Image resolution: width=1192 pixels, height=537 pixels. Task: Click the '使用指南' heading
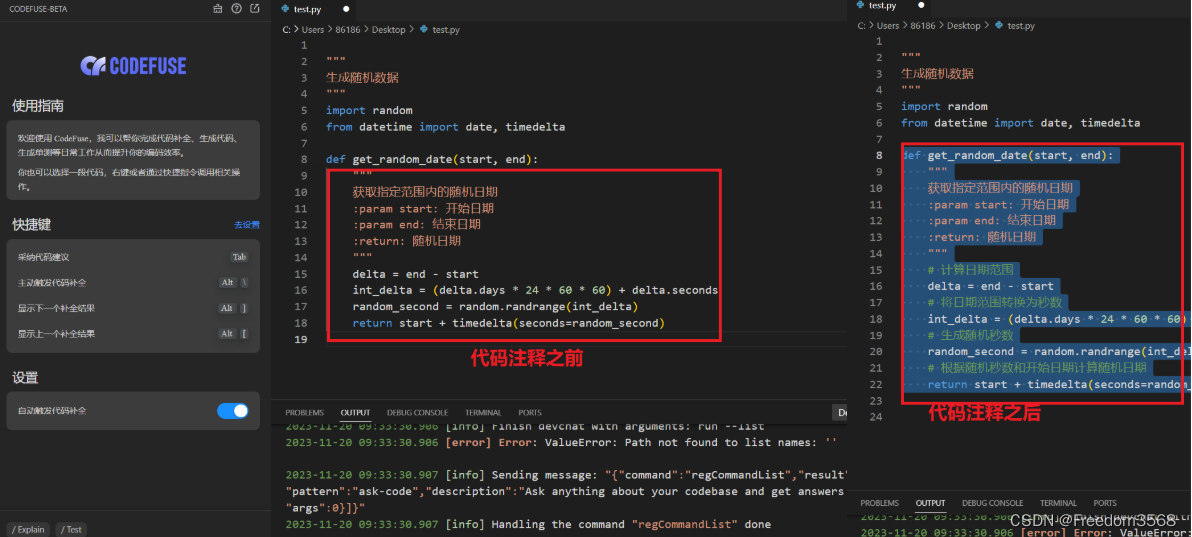37,106
